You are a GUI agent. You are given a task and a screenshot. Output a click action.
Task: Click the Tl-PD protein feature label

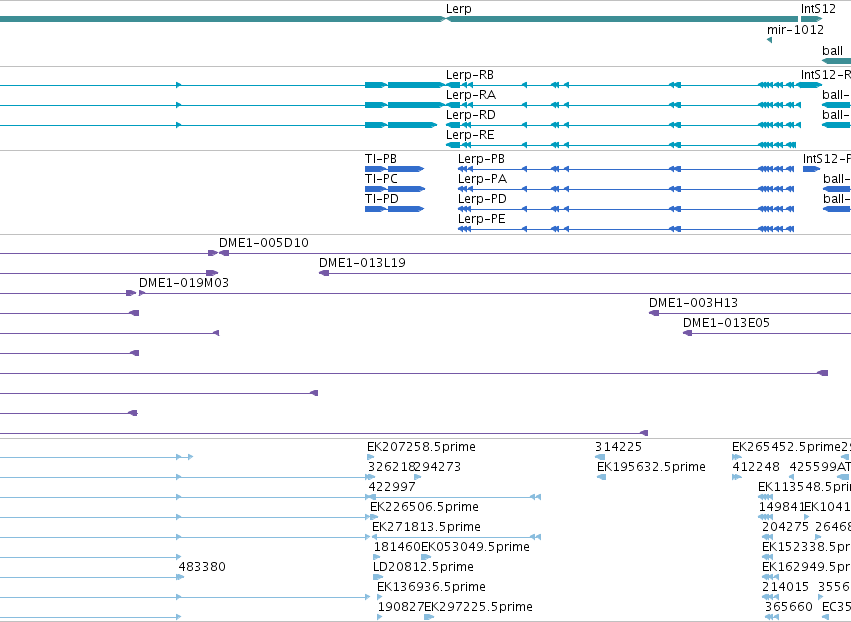pyautogui.click(x=382, y=199)
